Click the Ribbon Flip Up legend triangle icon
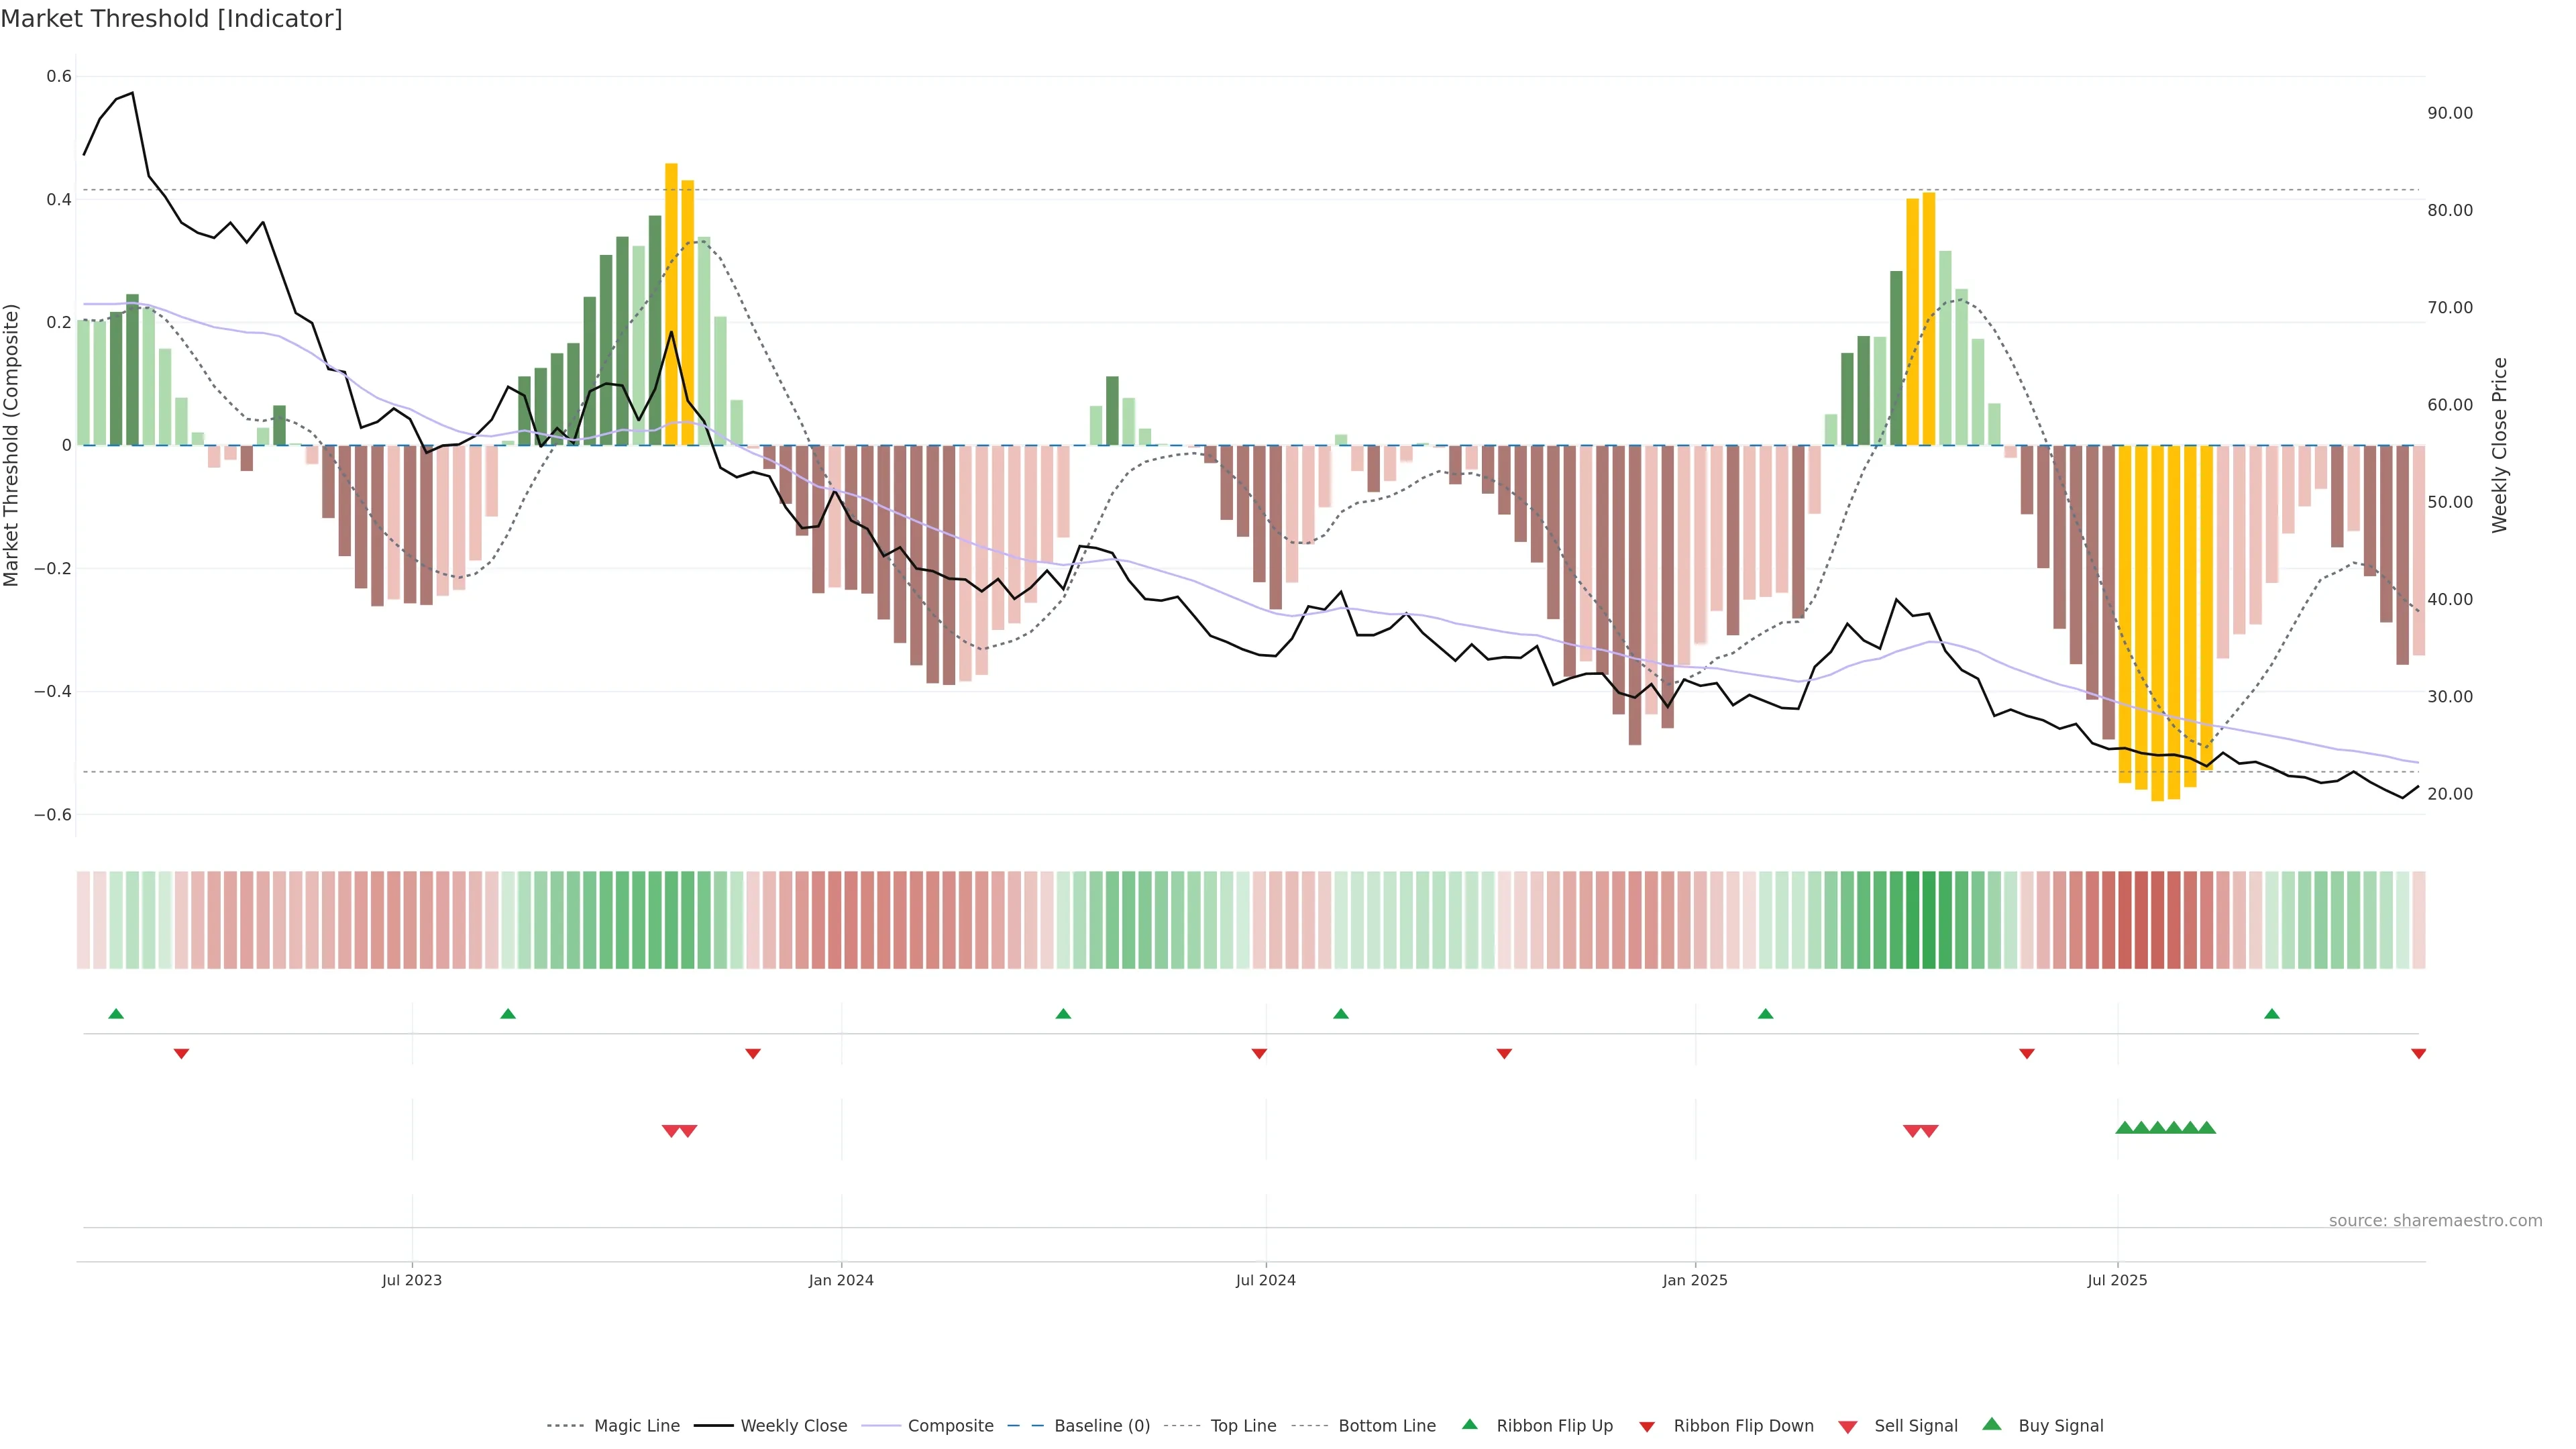This screenshot has width=2576, height=1449. 1469,1424
